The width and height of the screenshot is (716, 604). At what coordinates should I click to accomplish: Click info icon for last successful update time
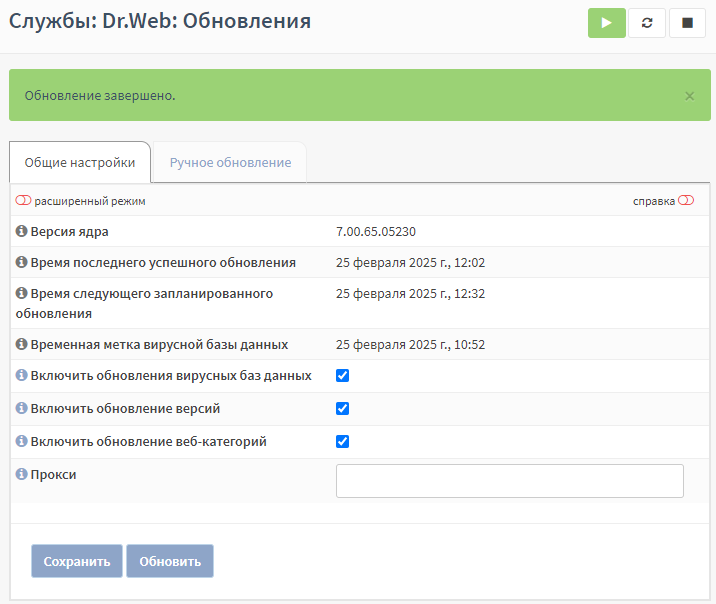[21, 262]
